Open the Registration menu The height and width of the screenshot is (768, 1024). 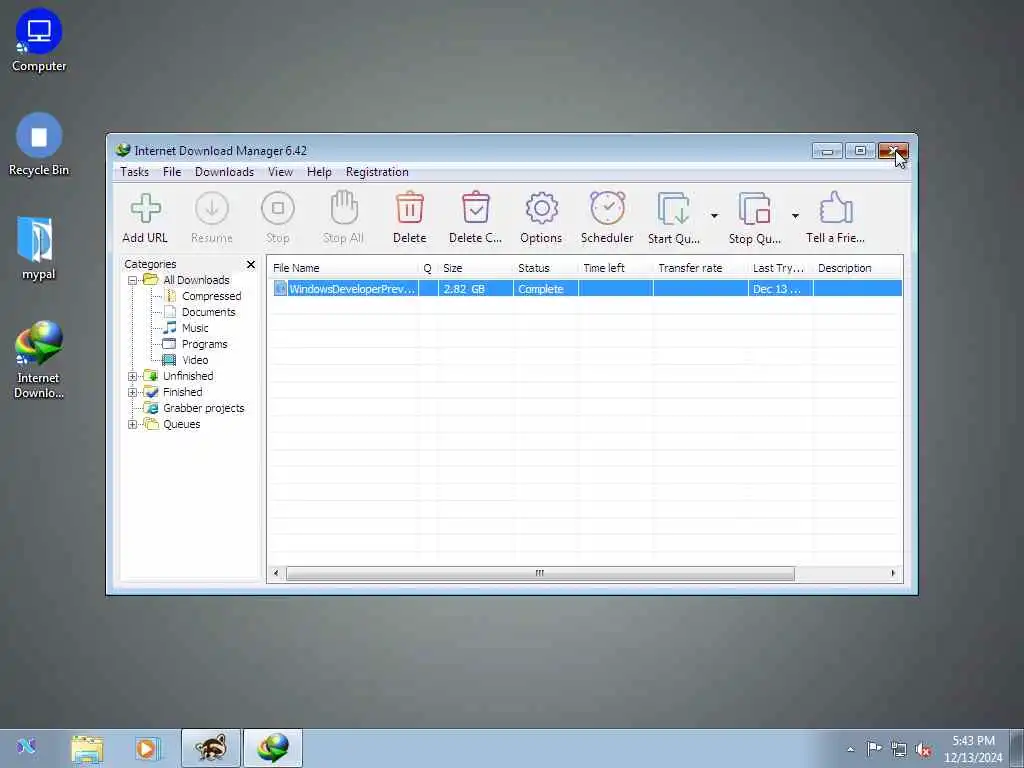(377, 172)
